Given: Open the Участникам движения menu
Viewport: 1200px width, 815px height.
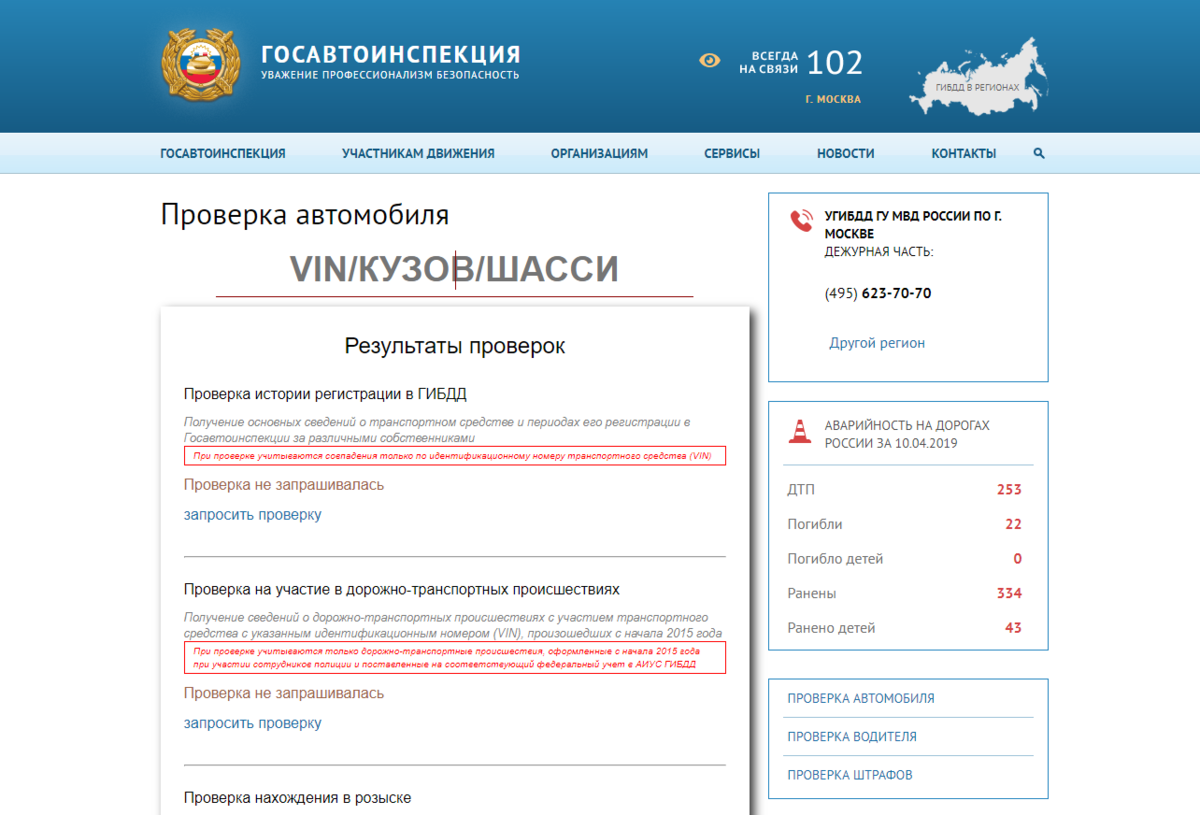Looking at the screenshot, I should tap(418, 153).
